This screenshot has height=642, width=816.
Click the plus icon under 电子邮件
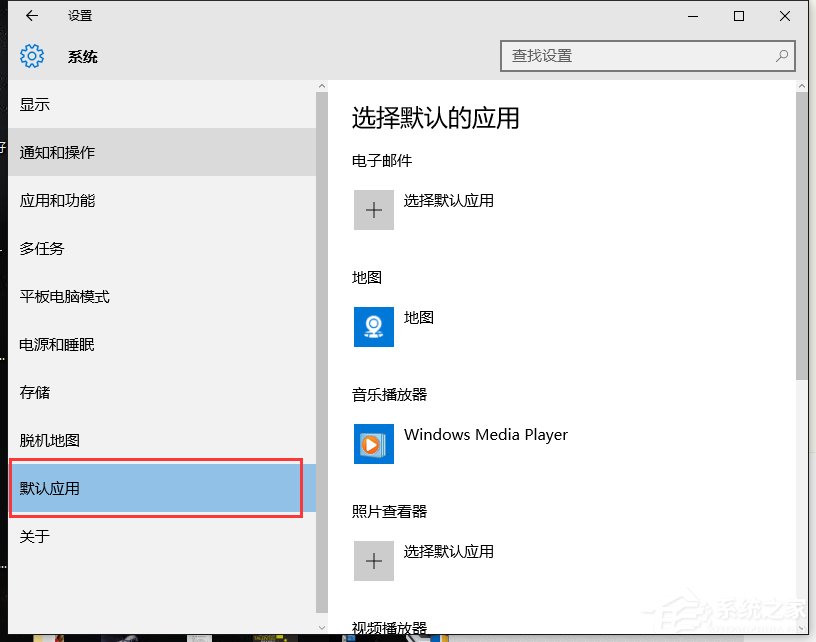click(373, 210)
